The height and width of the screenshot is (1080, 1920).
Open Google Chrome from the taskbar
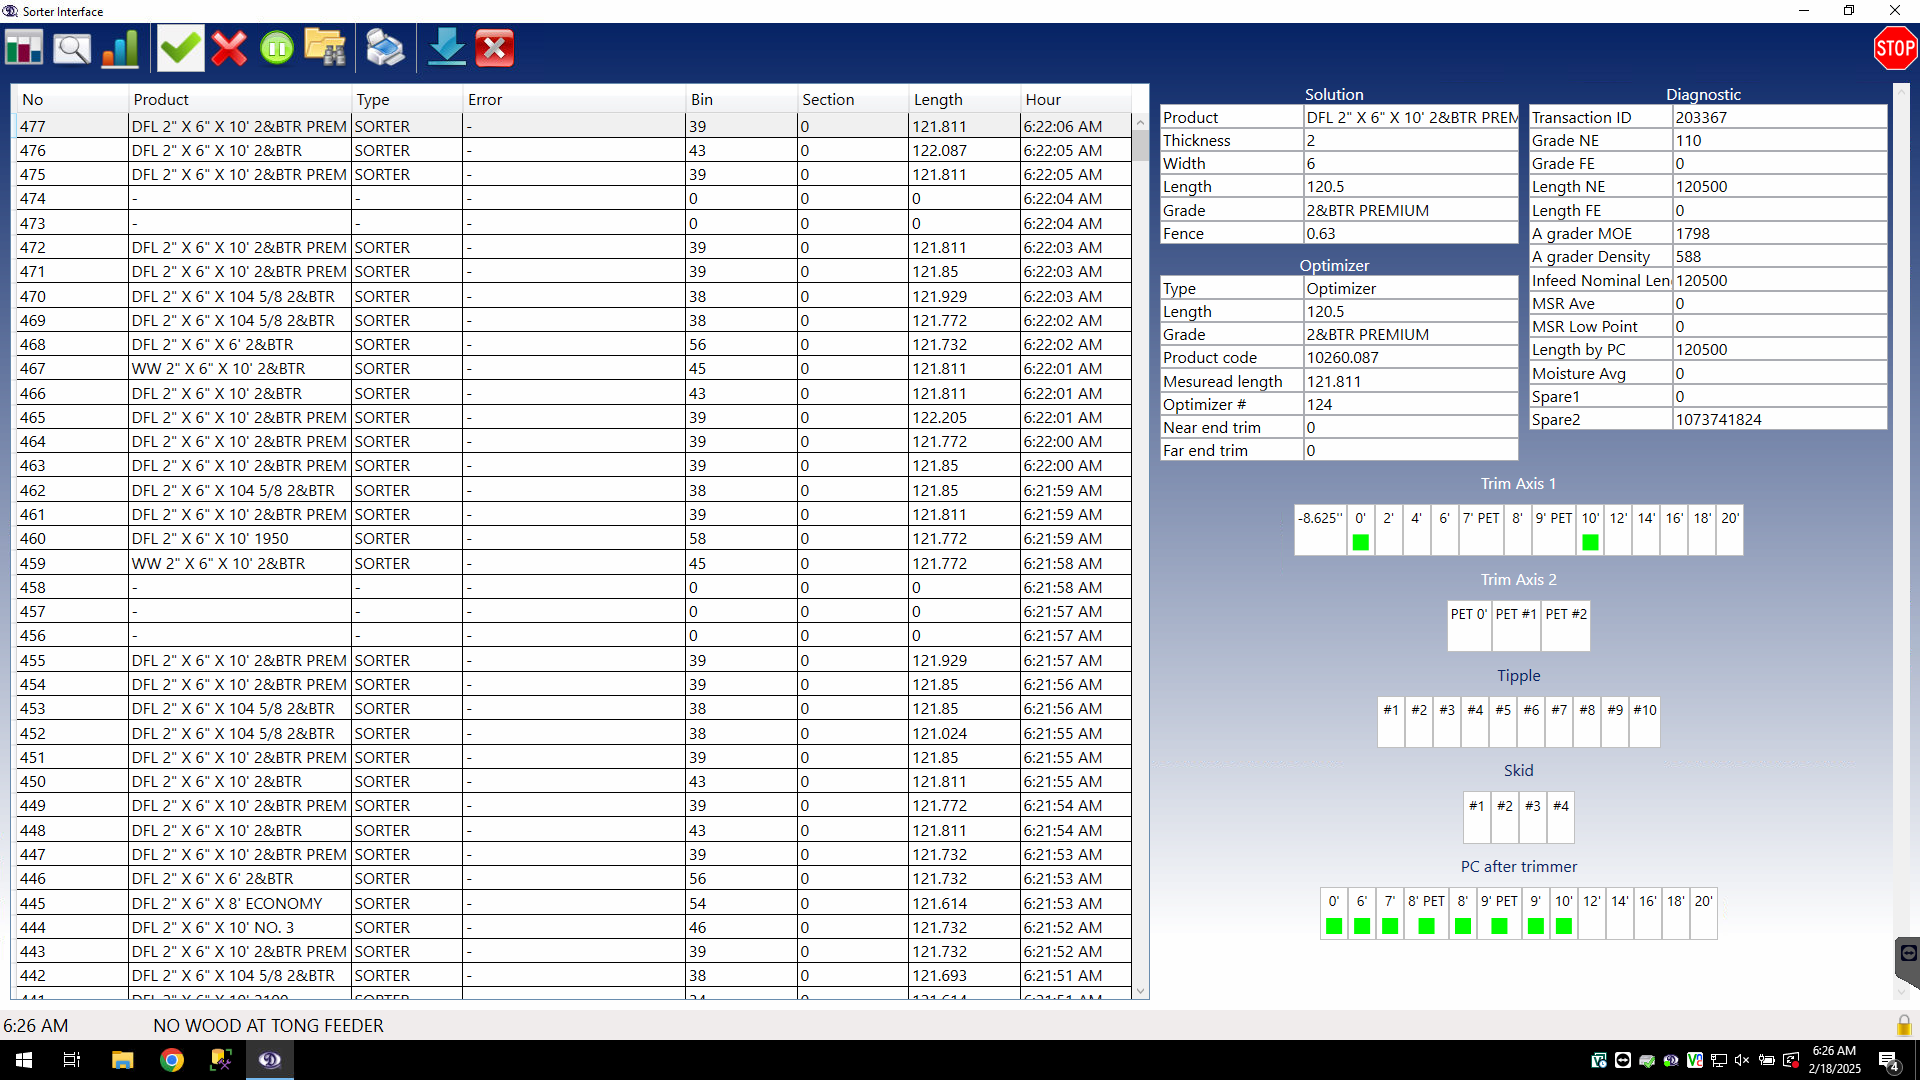pyautogui.click(x=172, y=1060)
